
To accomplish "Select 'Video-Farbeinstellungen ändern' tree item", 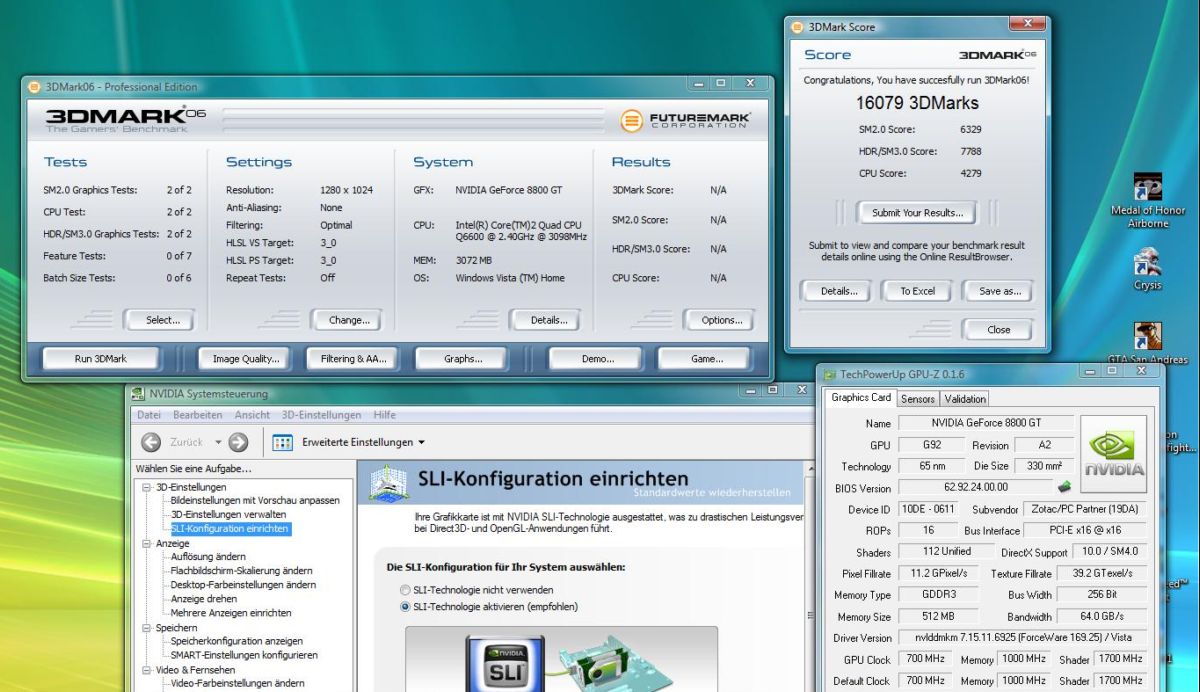I will click(x=237, y=684).
